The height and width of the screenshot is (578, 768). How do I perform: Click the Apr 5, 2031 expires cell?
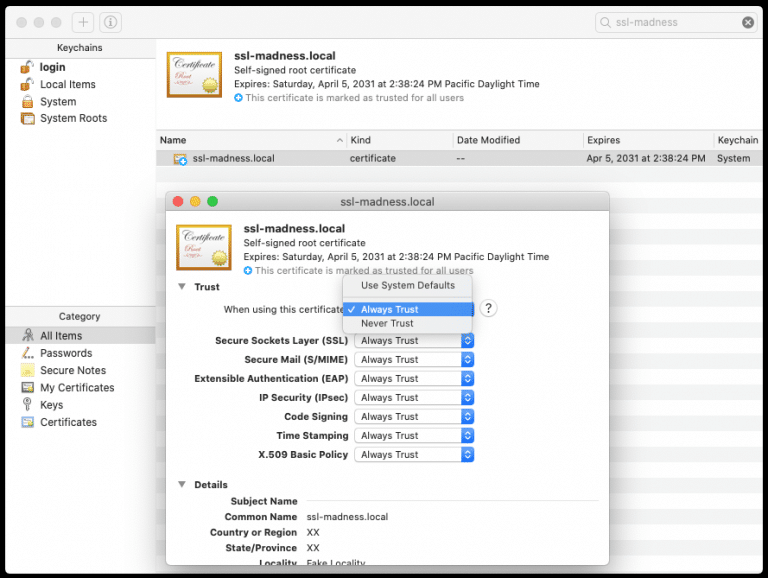(646, 158)
